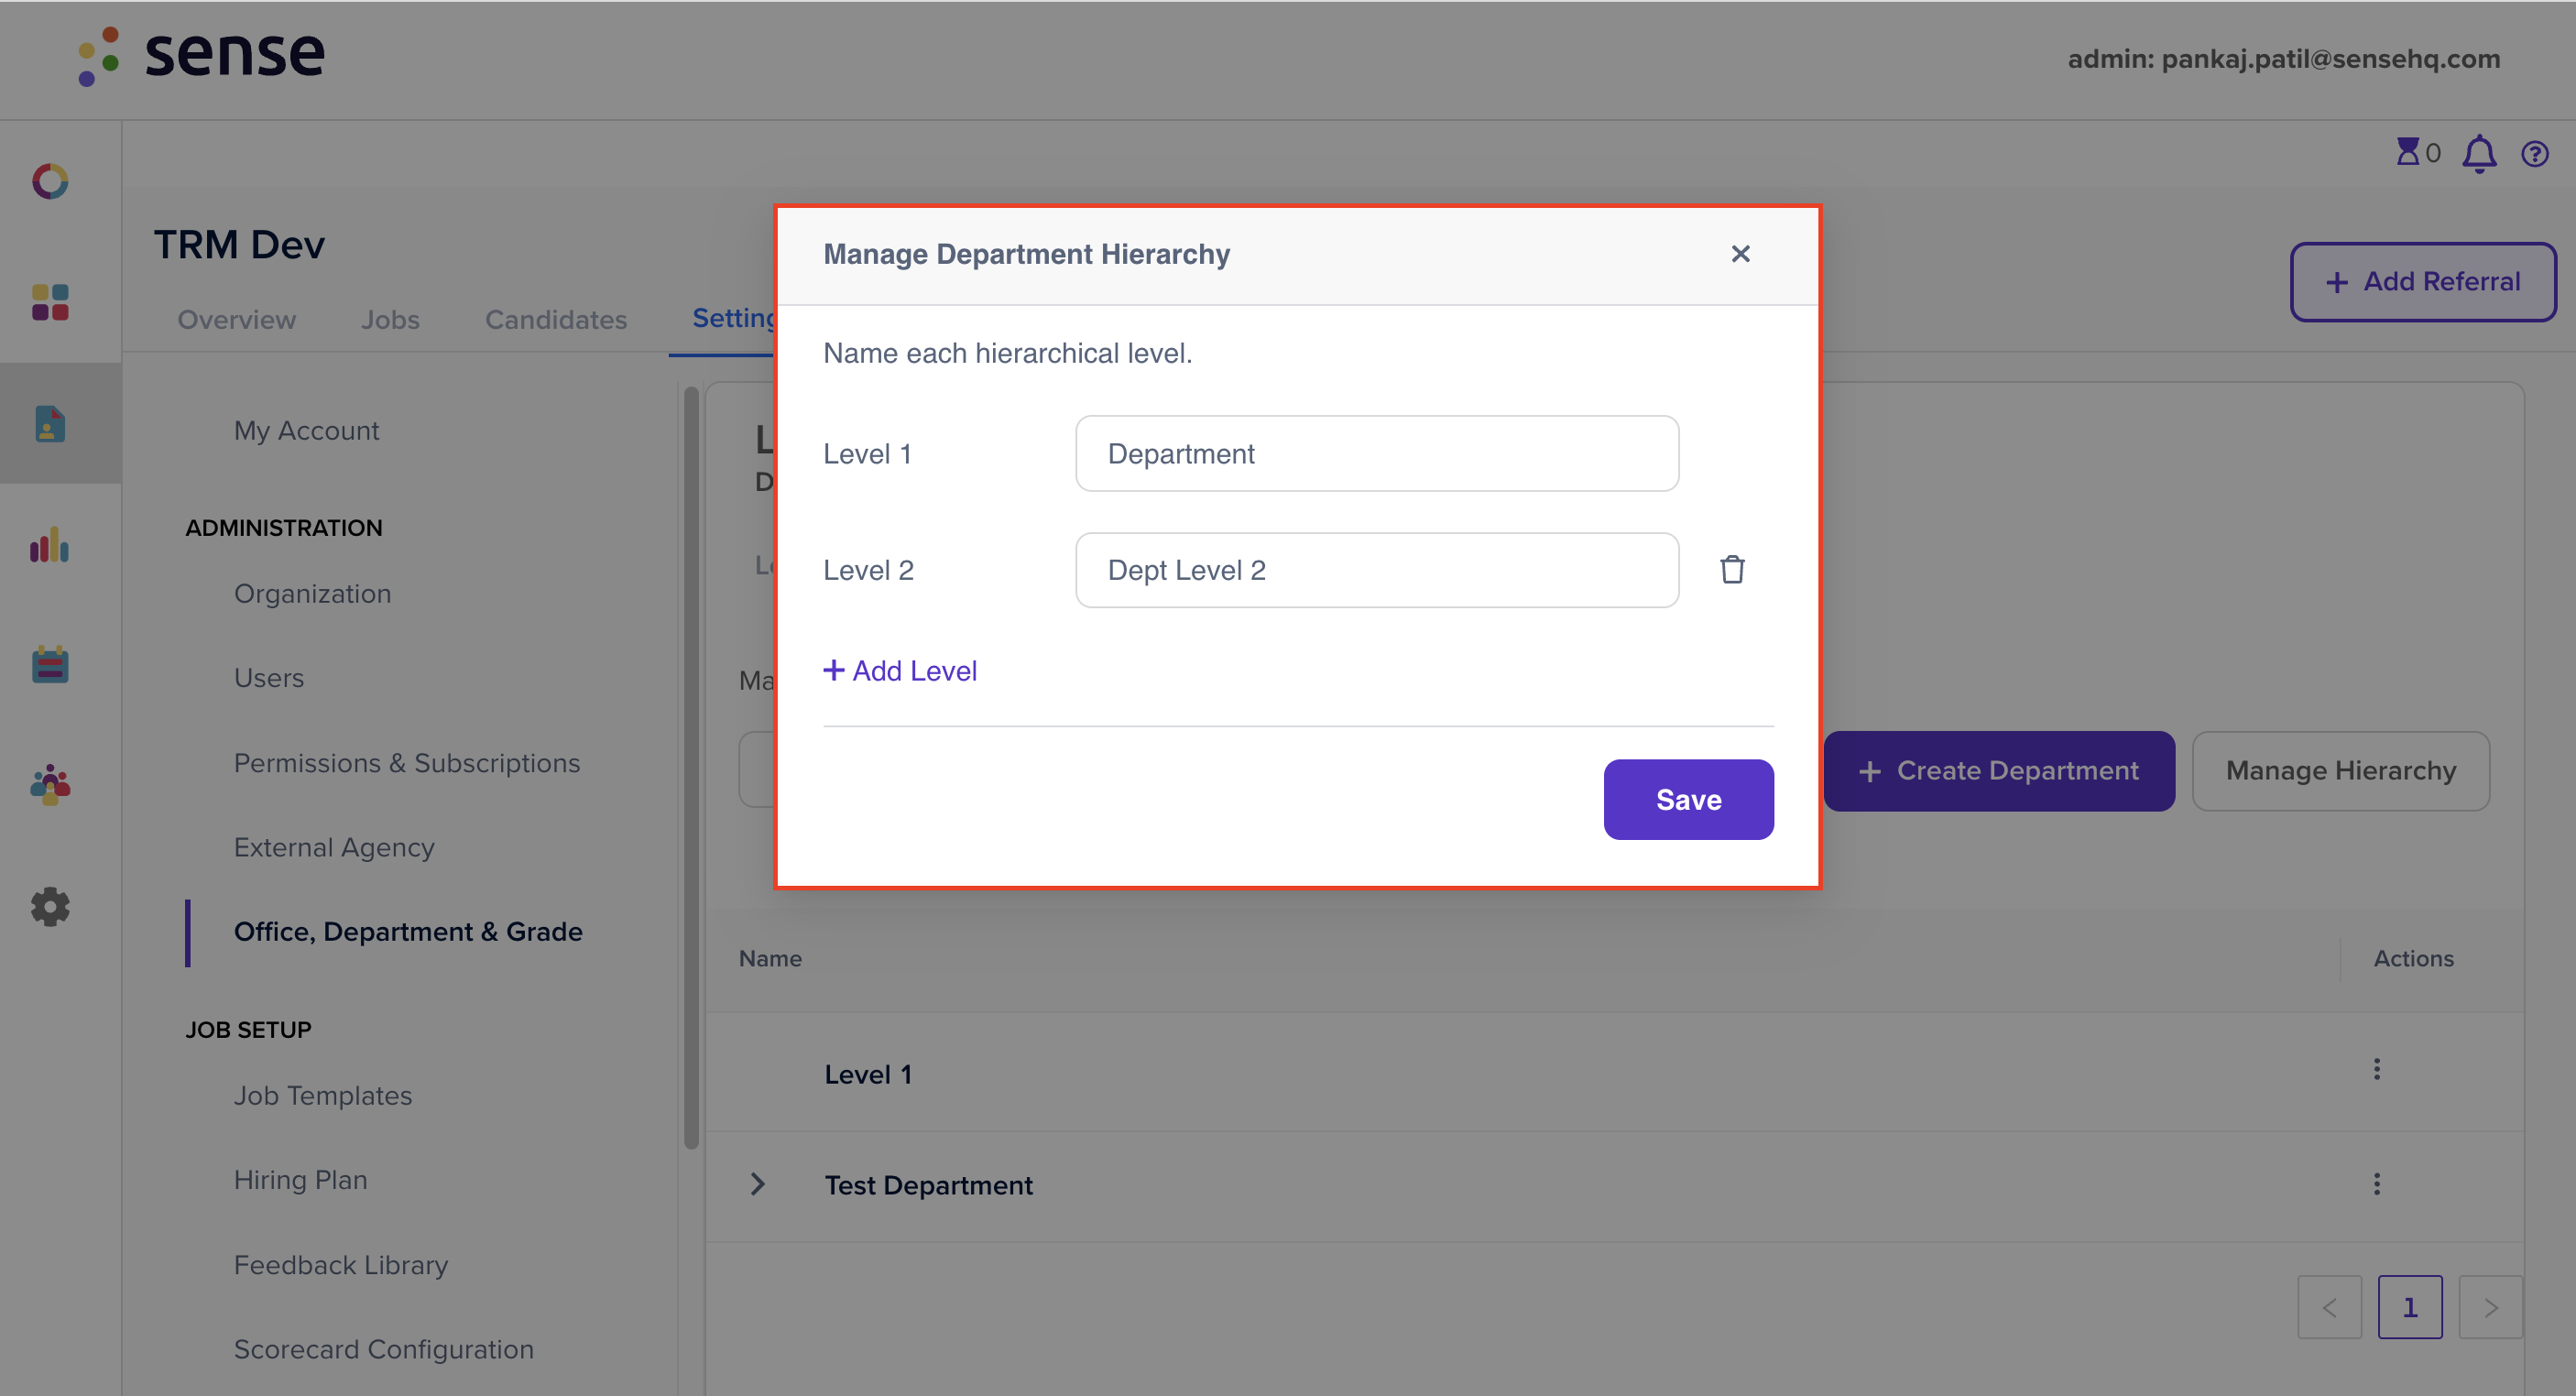This screenshot has width=2576, height=1396.
Task: Switch to the Jobs tab
Action: point(390,320)
